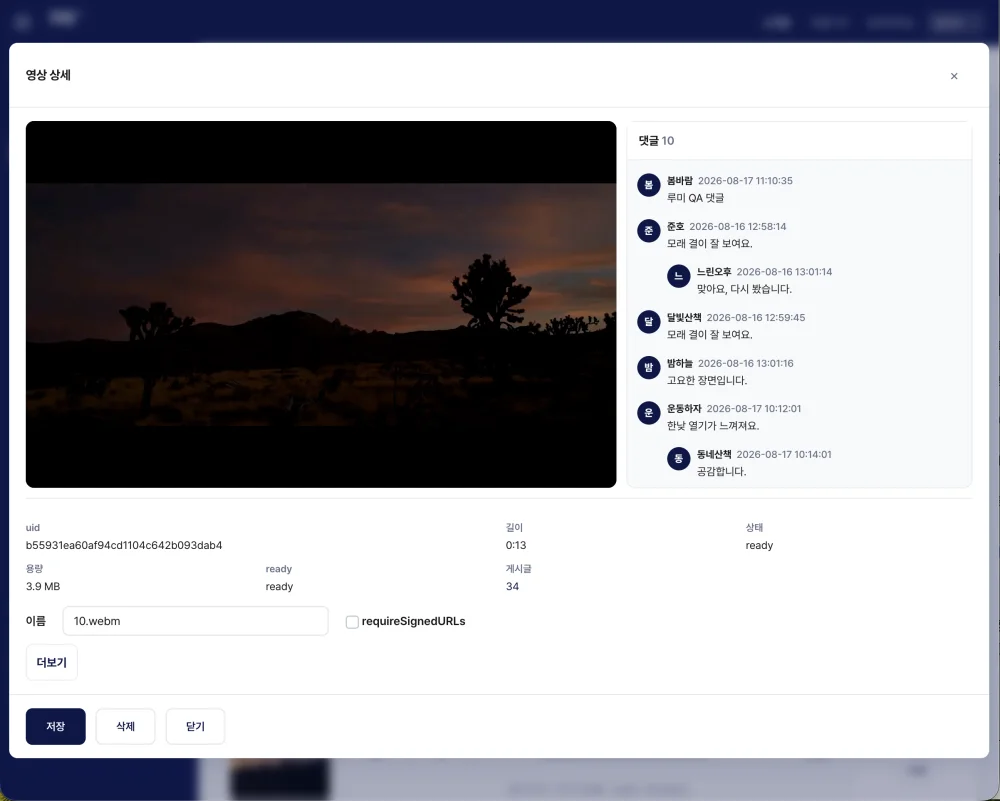Viewport: 1000px width, 801px height.
Task: Click the desert sunset video preview
Action: [x=321, y=304]
